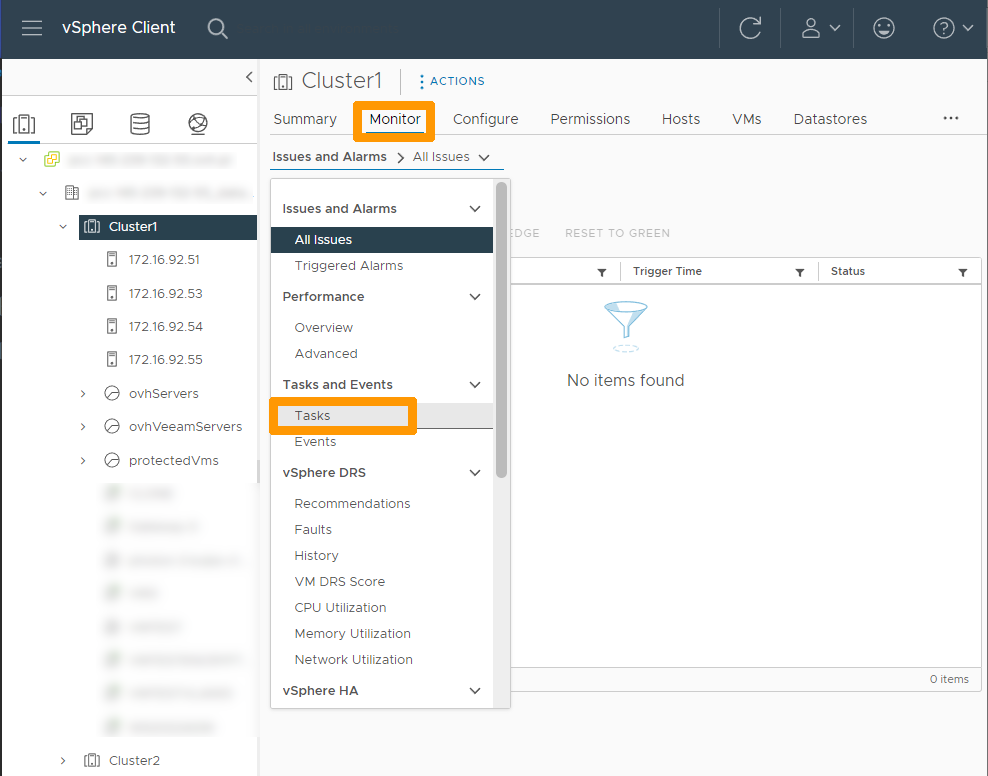This screenshot has width=988, height=776.
Task: Click the resource pool icon for protectedVms
Action: pyautogui.click(x=112, y=460)
